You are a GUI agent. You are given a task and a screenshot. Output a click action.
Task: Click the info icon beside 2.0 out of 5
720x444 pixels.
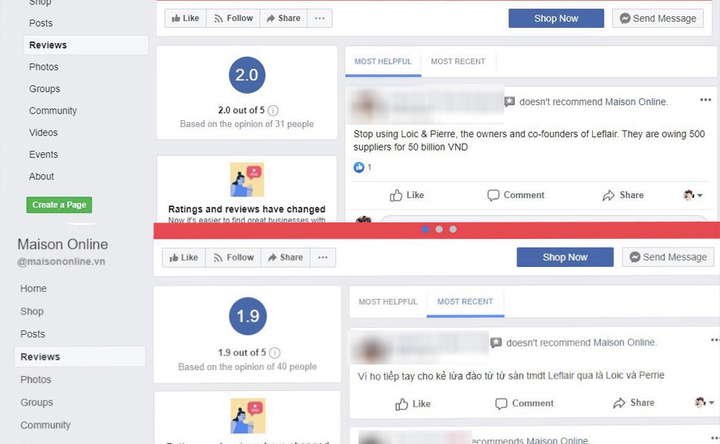click(x=273, y=111)
